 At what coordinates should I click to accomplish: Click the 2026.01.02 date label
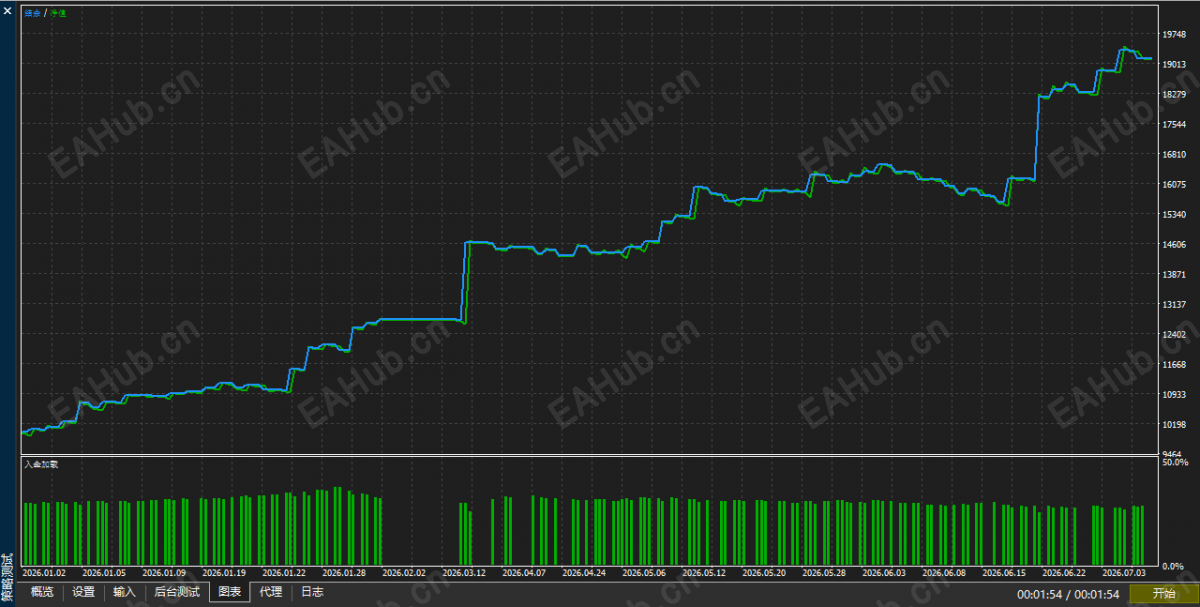pyautogui.click(x=44, y=573)
